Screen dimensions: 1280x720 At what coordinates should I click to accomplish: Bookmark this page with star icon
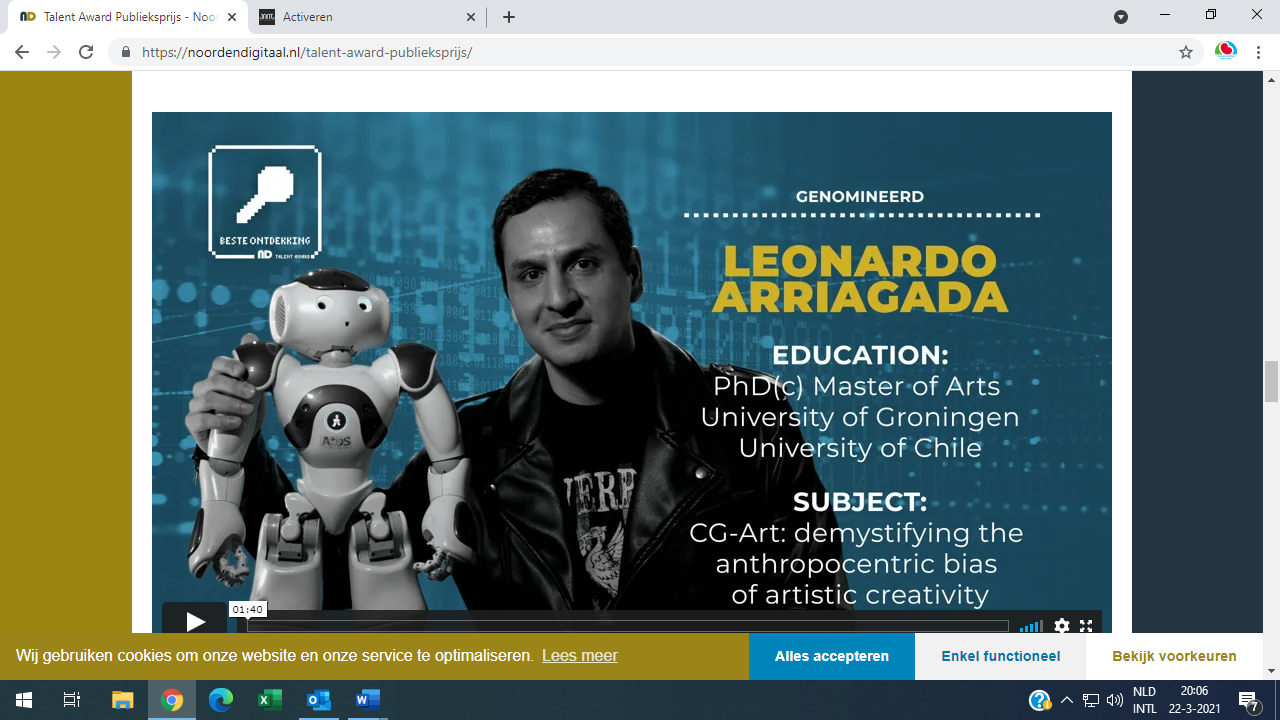point(1186,52)
